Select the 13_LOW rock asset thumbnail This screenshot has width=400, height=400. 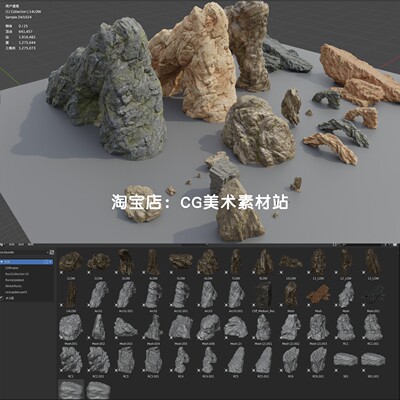[x=373, y=261]
